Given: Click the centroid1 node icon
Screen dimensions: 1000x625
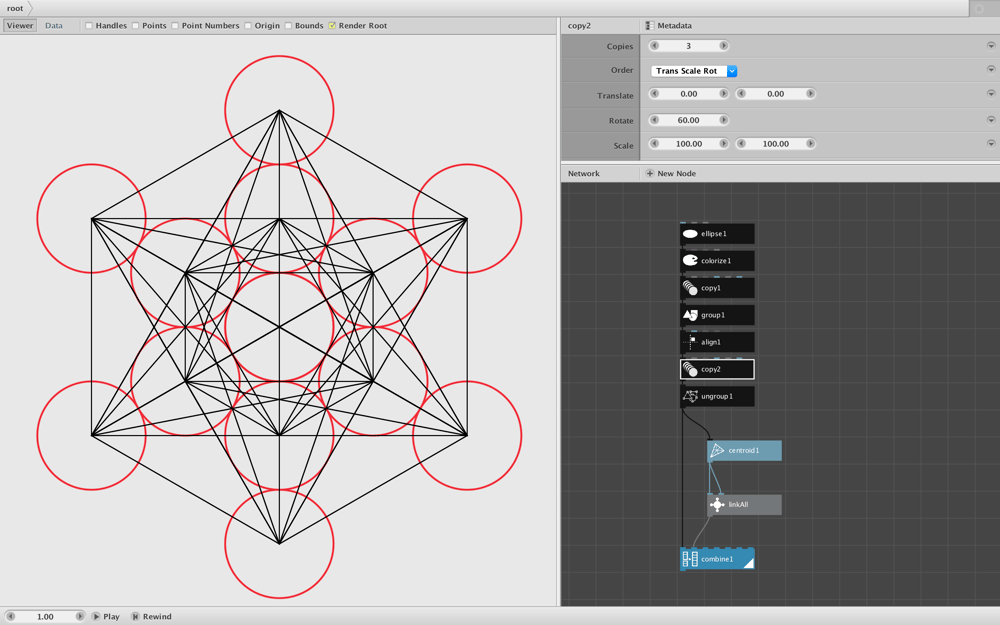Looking at the screenshot, I should click(717, 451).
